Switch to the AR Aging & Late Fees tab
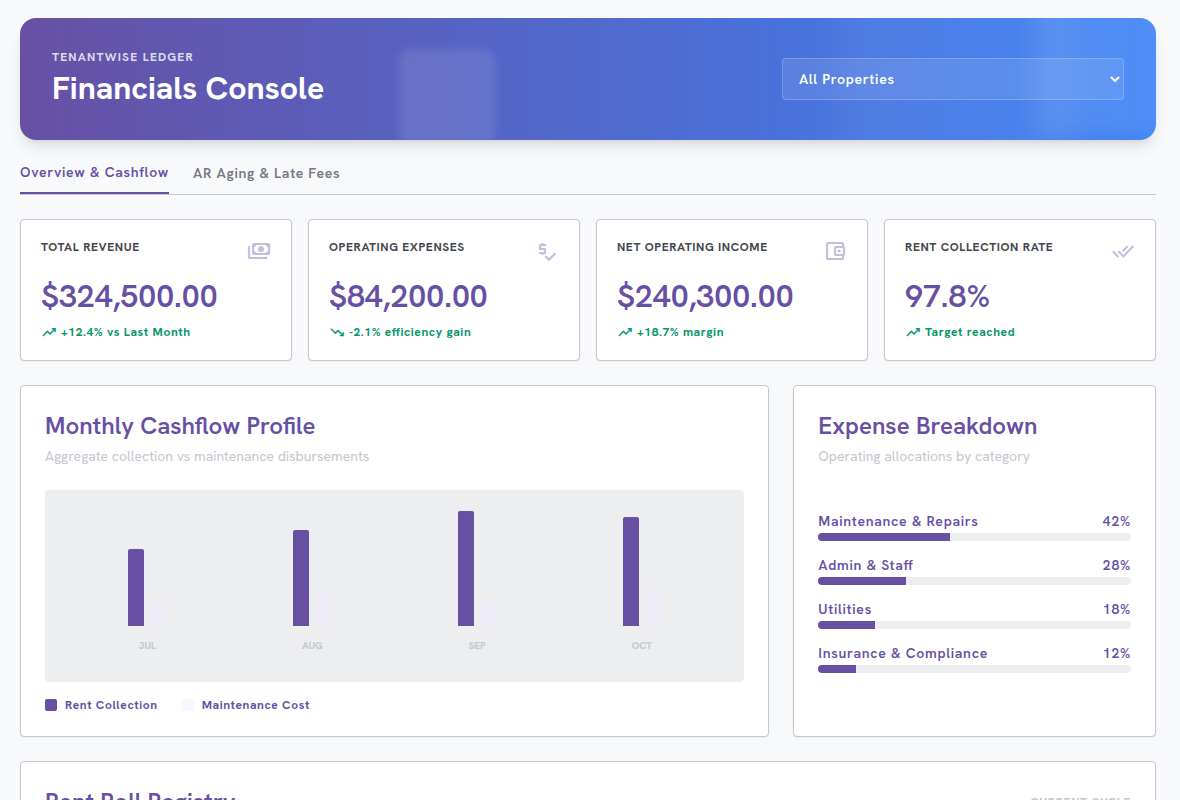This screenshot has width=1180, height=800. (266, 173)
